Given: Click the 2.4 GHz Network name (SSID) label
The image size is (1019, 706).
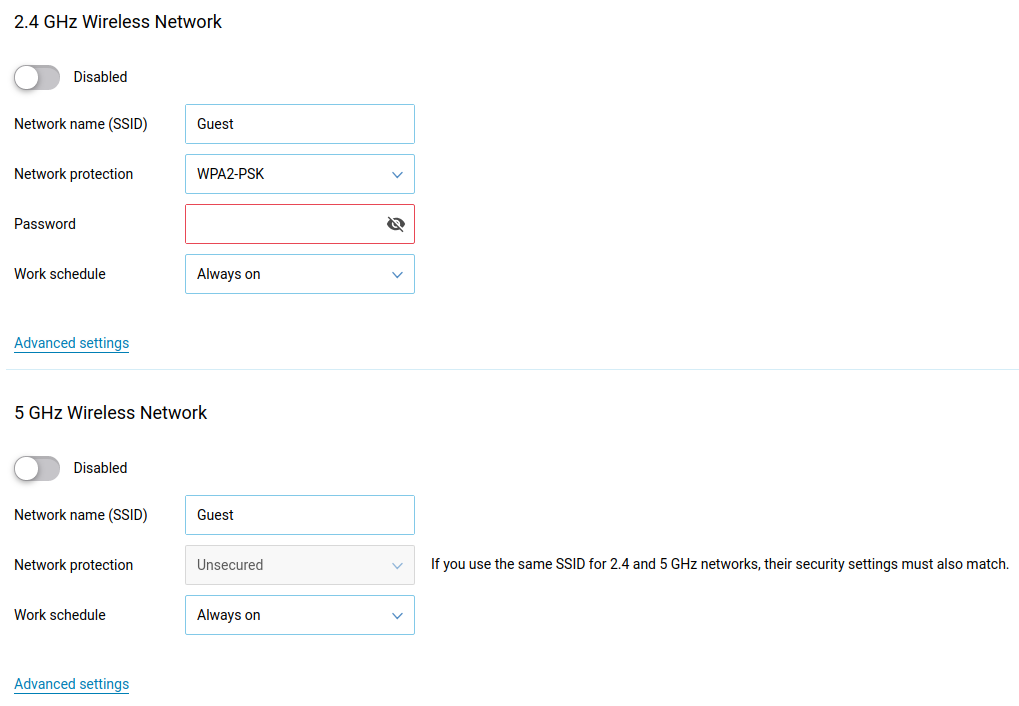Looking at the screenshot, I should (x=81, y=124).
